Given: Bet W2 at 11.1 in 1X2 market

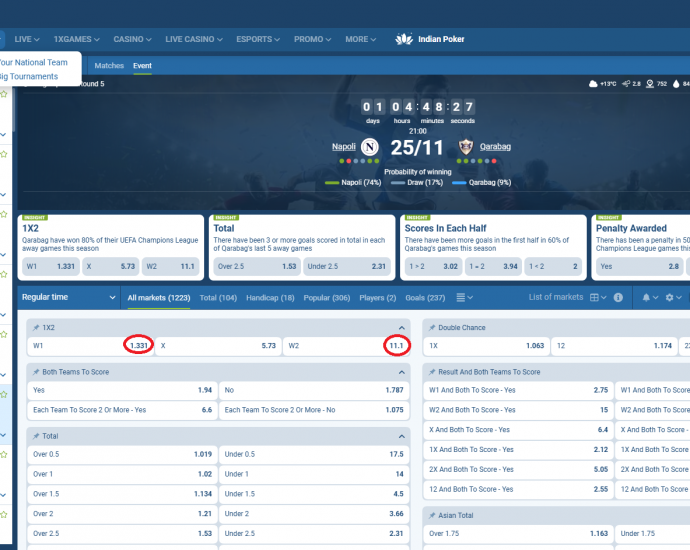Looking at the screenshot, I should pyautogui.click(x=346, y=346).
